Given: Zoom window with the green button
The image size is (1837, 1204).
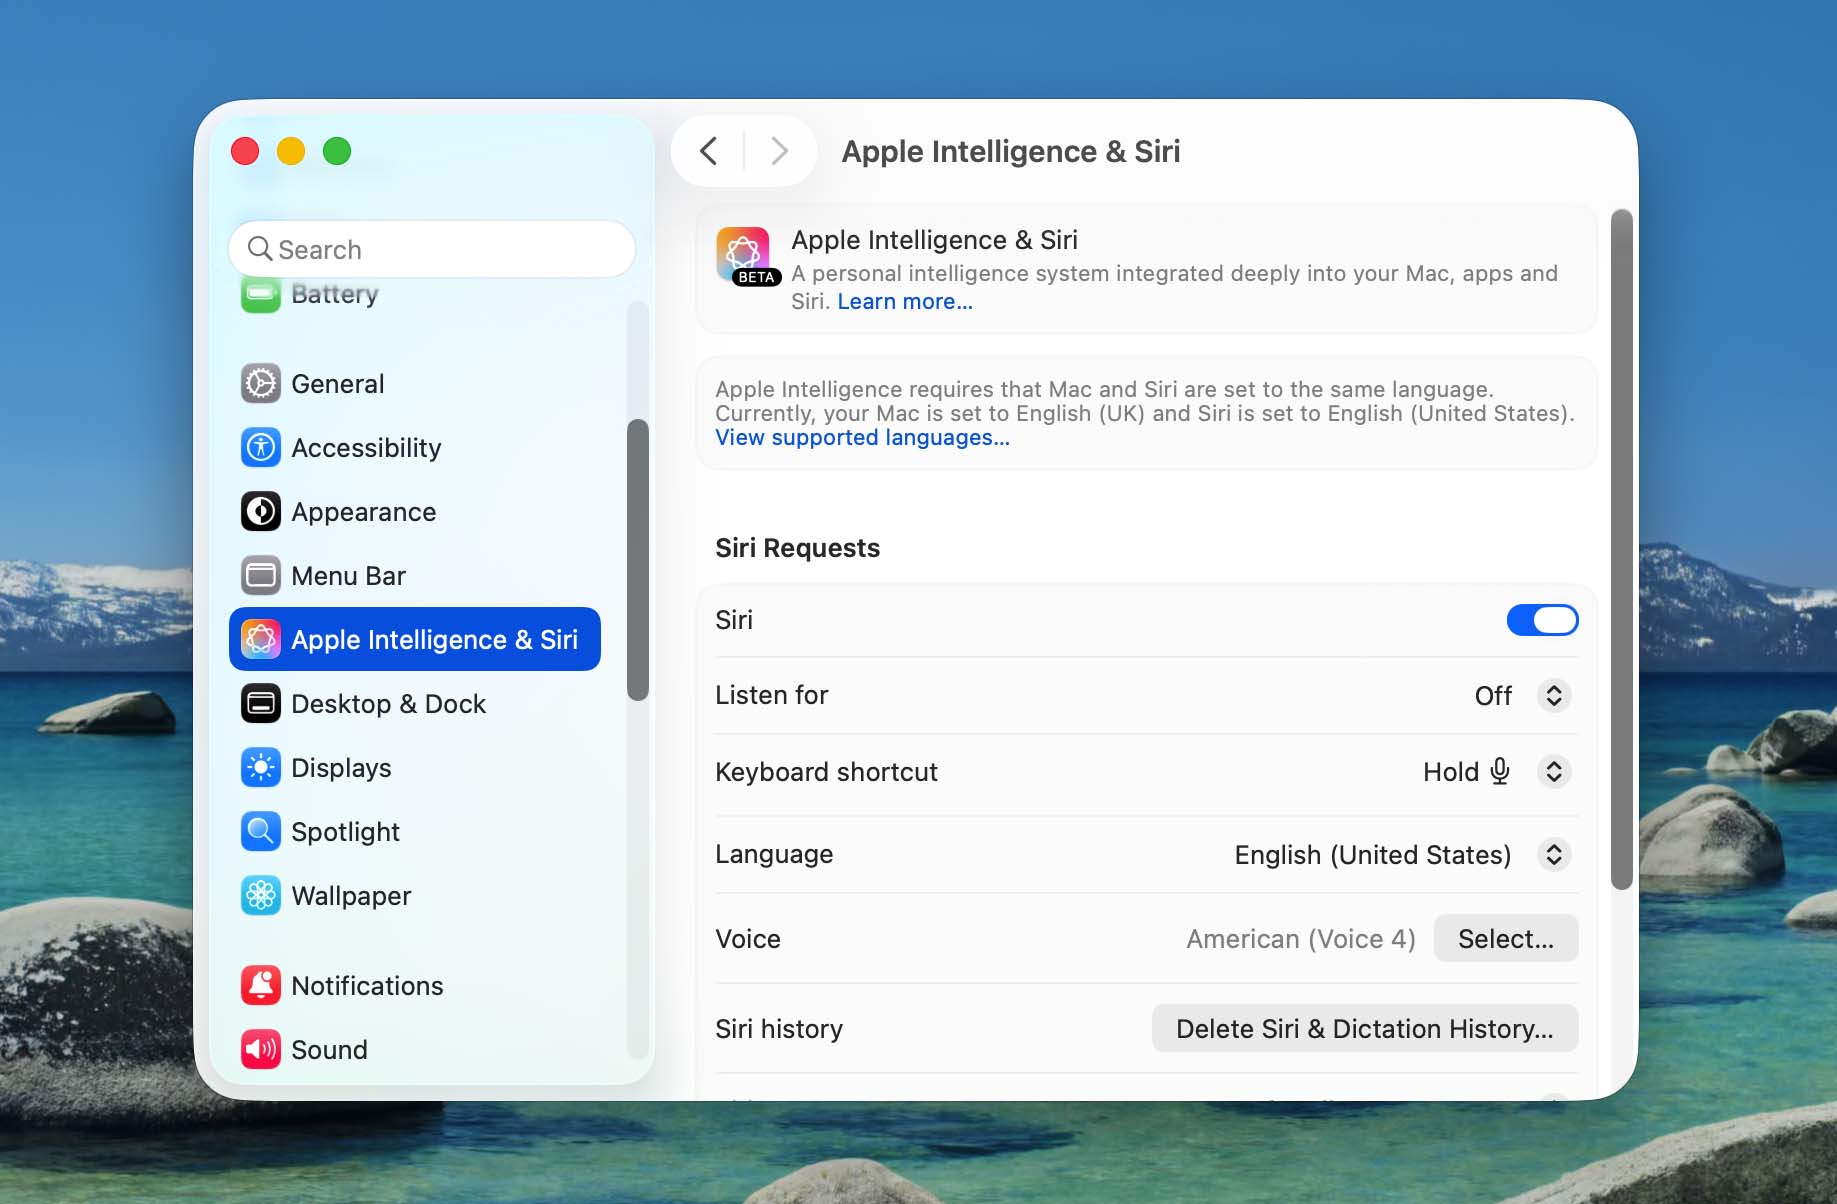Looking at the screenshot, I should point(337,151).
